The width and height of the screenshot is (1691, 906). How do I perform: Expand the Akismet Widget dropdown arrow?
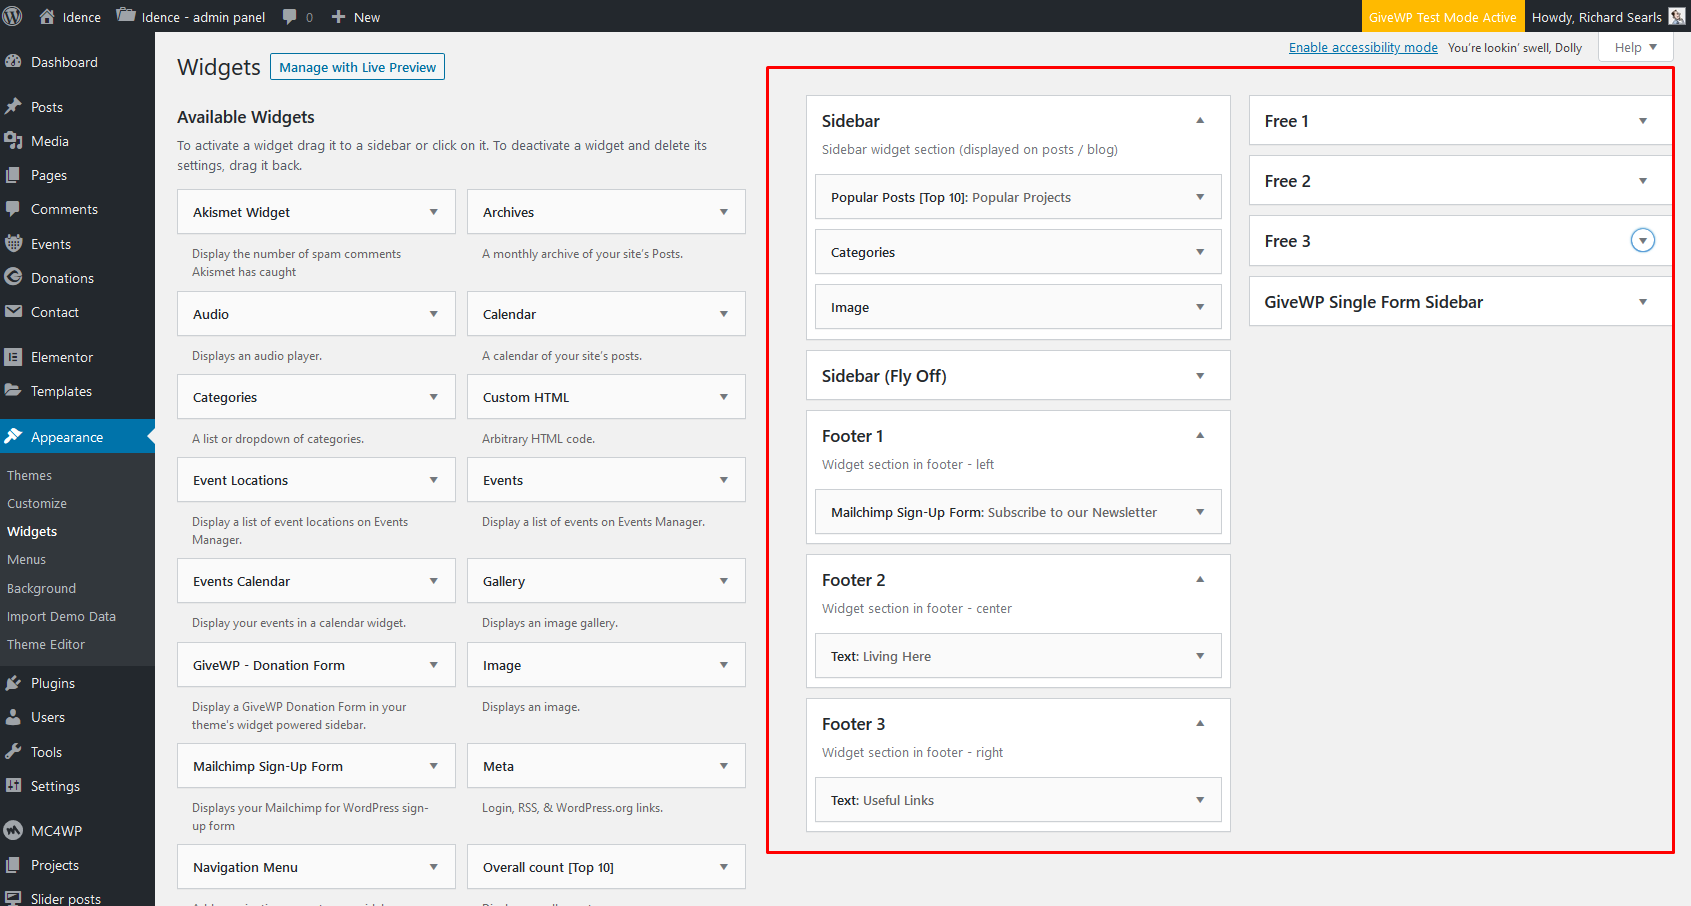coord(434,212)
